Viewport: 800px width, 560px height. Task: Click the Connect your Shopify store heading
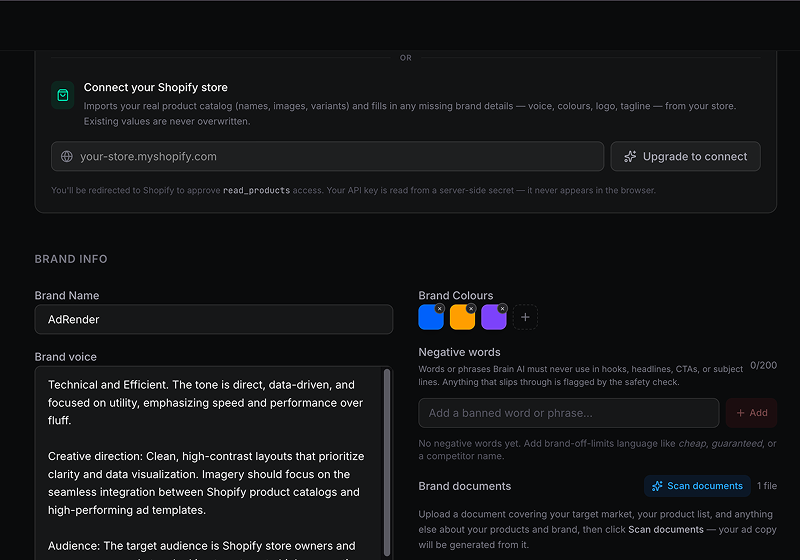pos(156,87)
